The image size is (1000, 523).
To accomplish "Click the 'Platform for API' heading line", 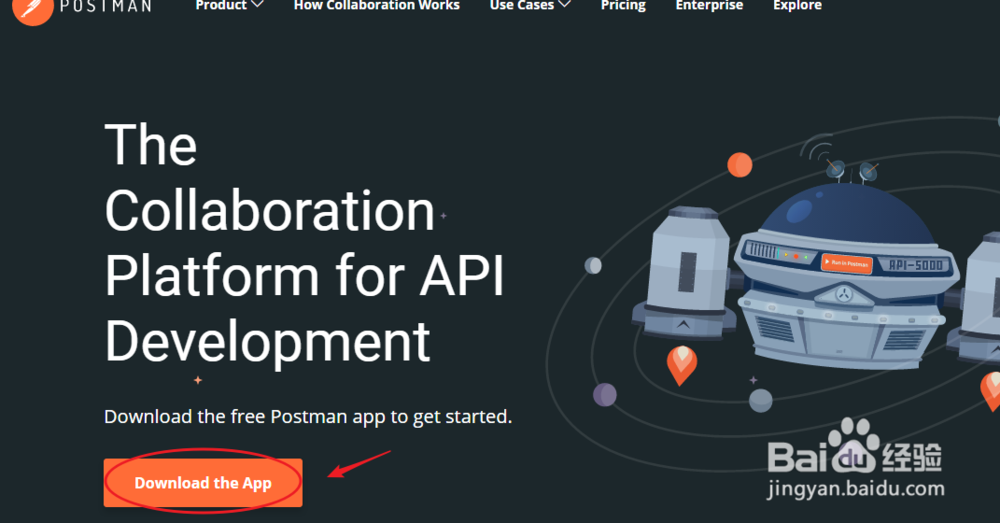I will pyautogui.click(x=304, y=276).
